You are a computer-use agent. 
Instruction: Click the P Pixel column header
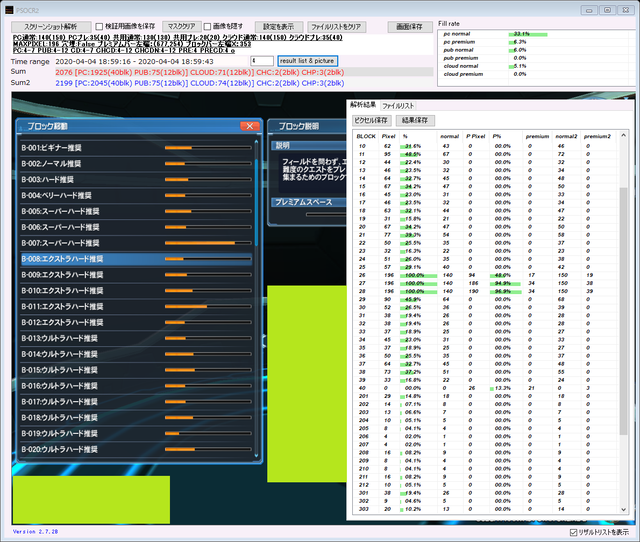(x=476, y=136)
